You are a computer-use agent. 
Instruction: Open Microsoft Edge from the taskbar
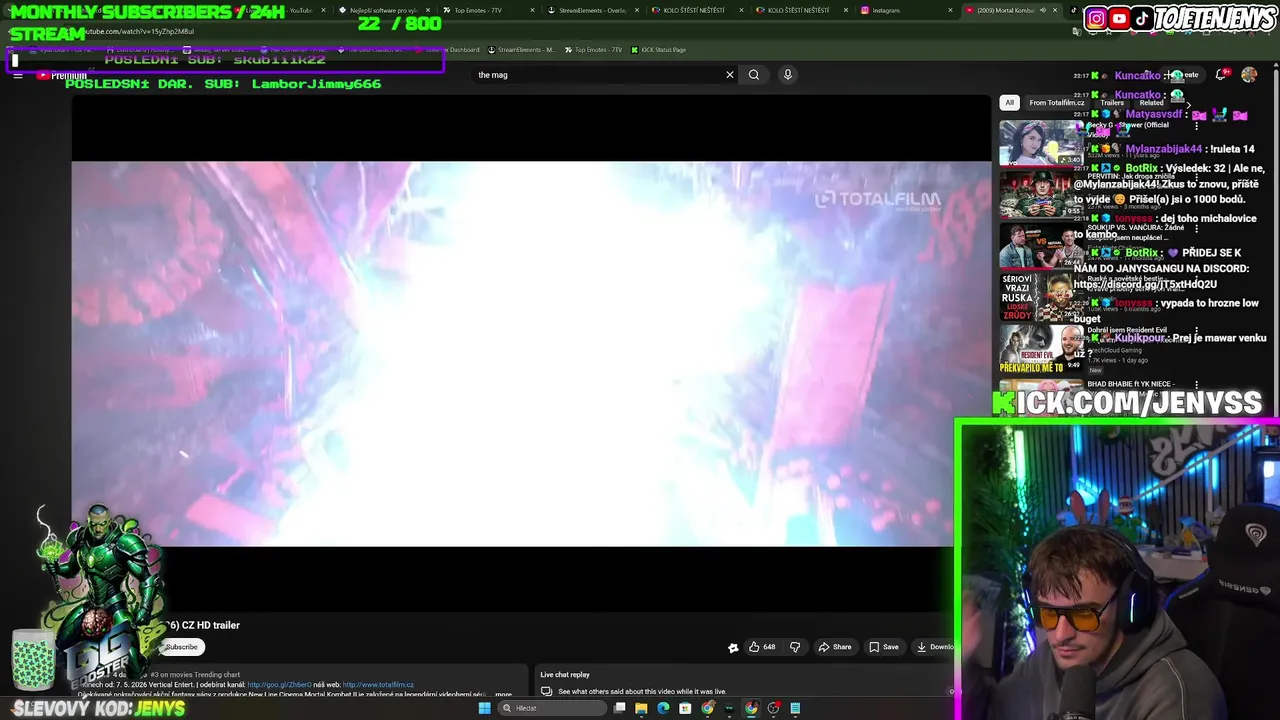663,708
